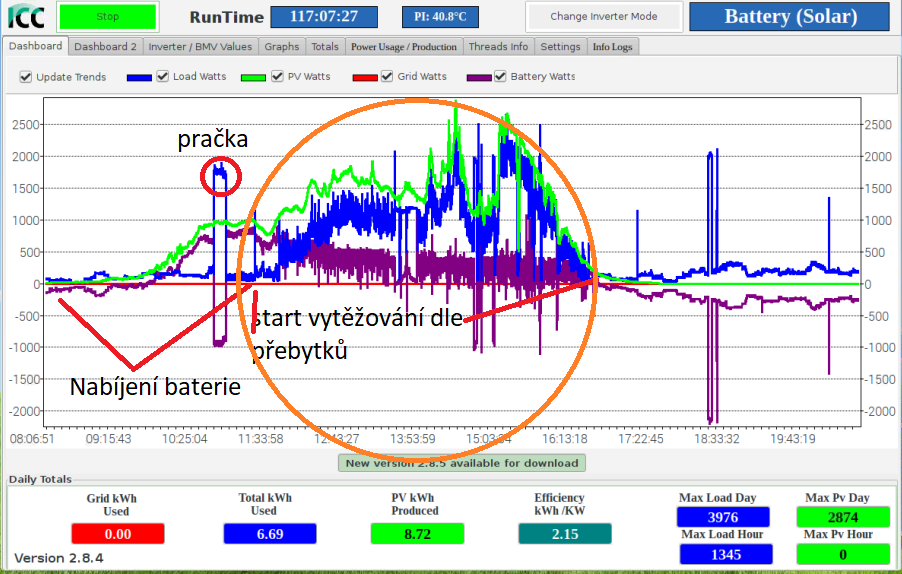The width and height of the screenshot is (902, 574).
Task: View the Info Logs tab
Action: [611, 47]
